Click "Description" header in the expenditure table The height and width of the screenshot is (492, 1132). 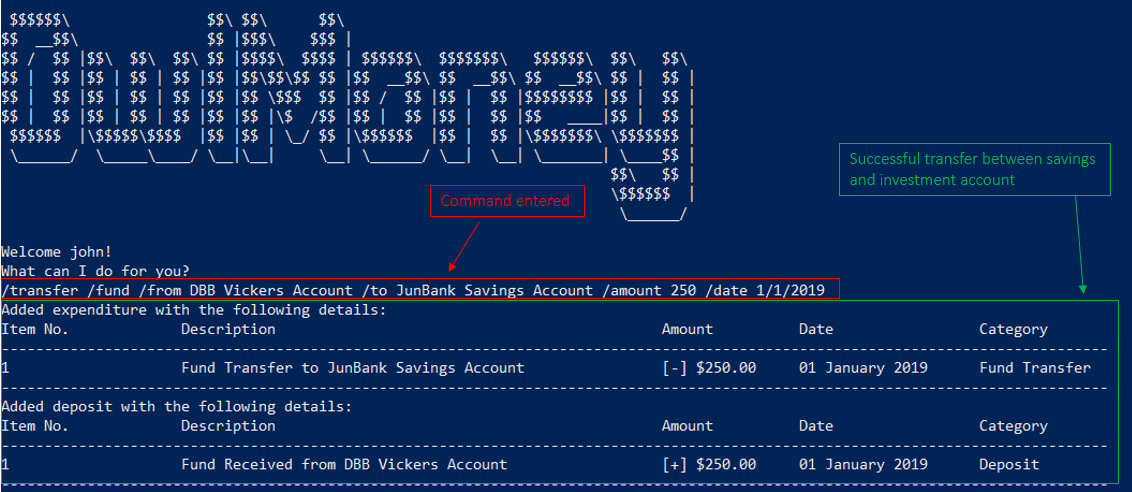(228, 329)
